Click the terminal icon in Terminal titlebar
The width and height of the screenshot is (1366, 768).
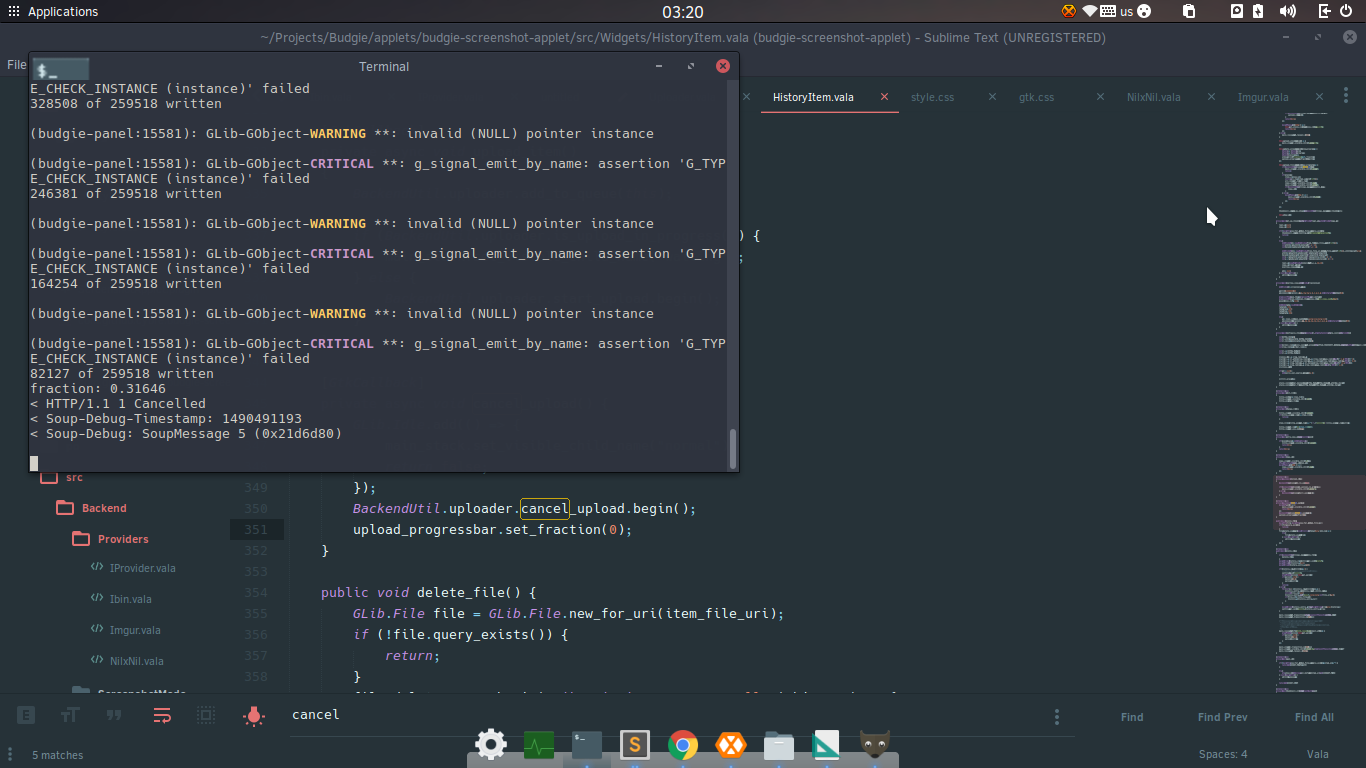point(60,67)
